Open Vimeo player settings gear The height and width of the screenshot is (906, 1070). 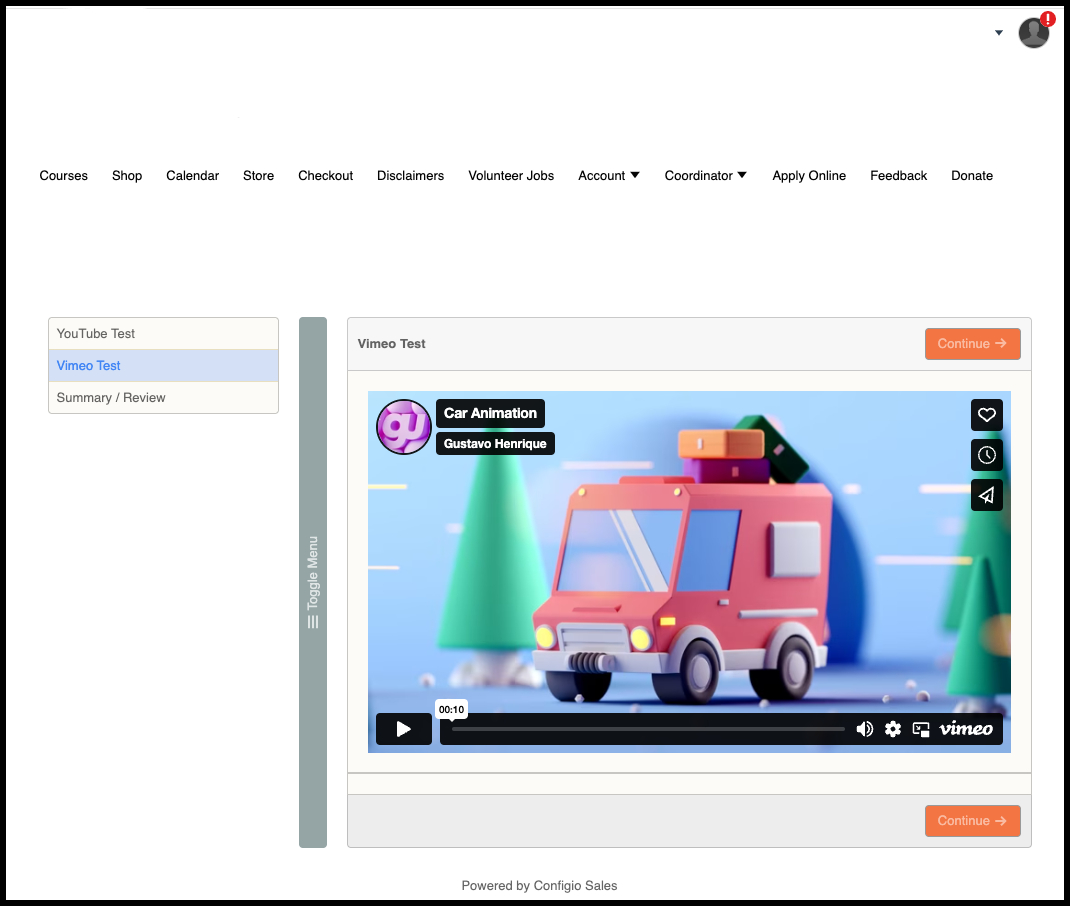893,729
